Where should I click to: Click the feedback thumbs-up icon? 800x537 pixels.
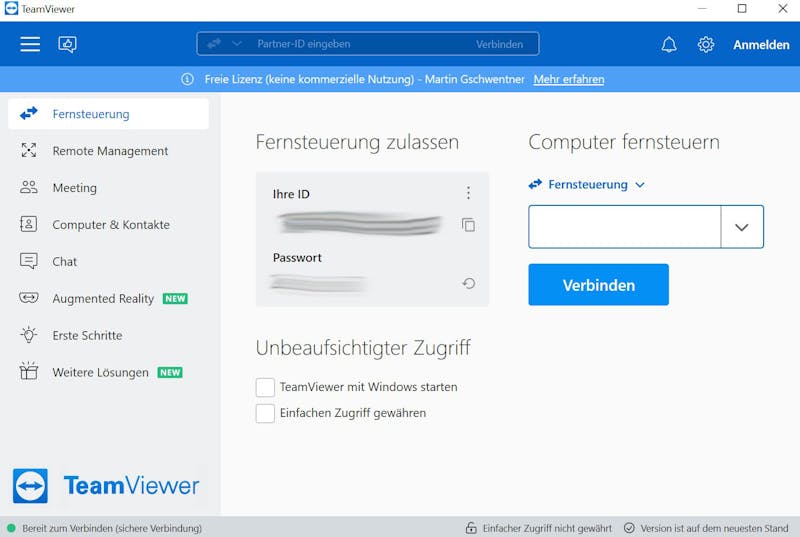pos(67,44)
